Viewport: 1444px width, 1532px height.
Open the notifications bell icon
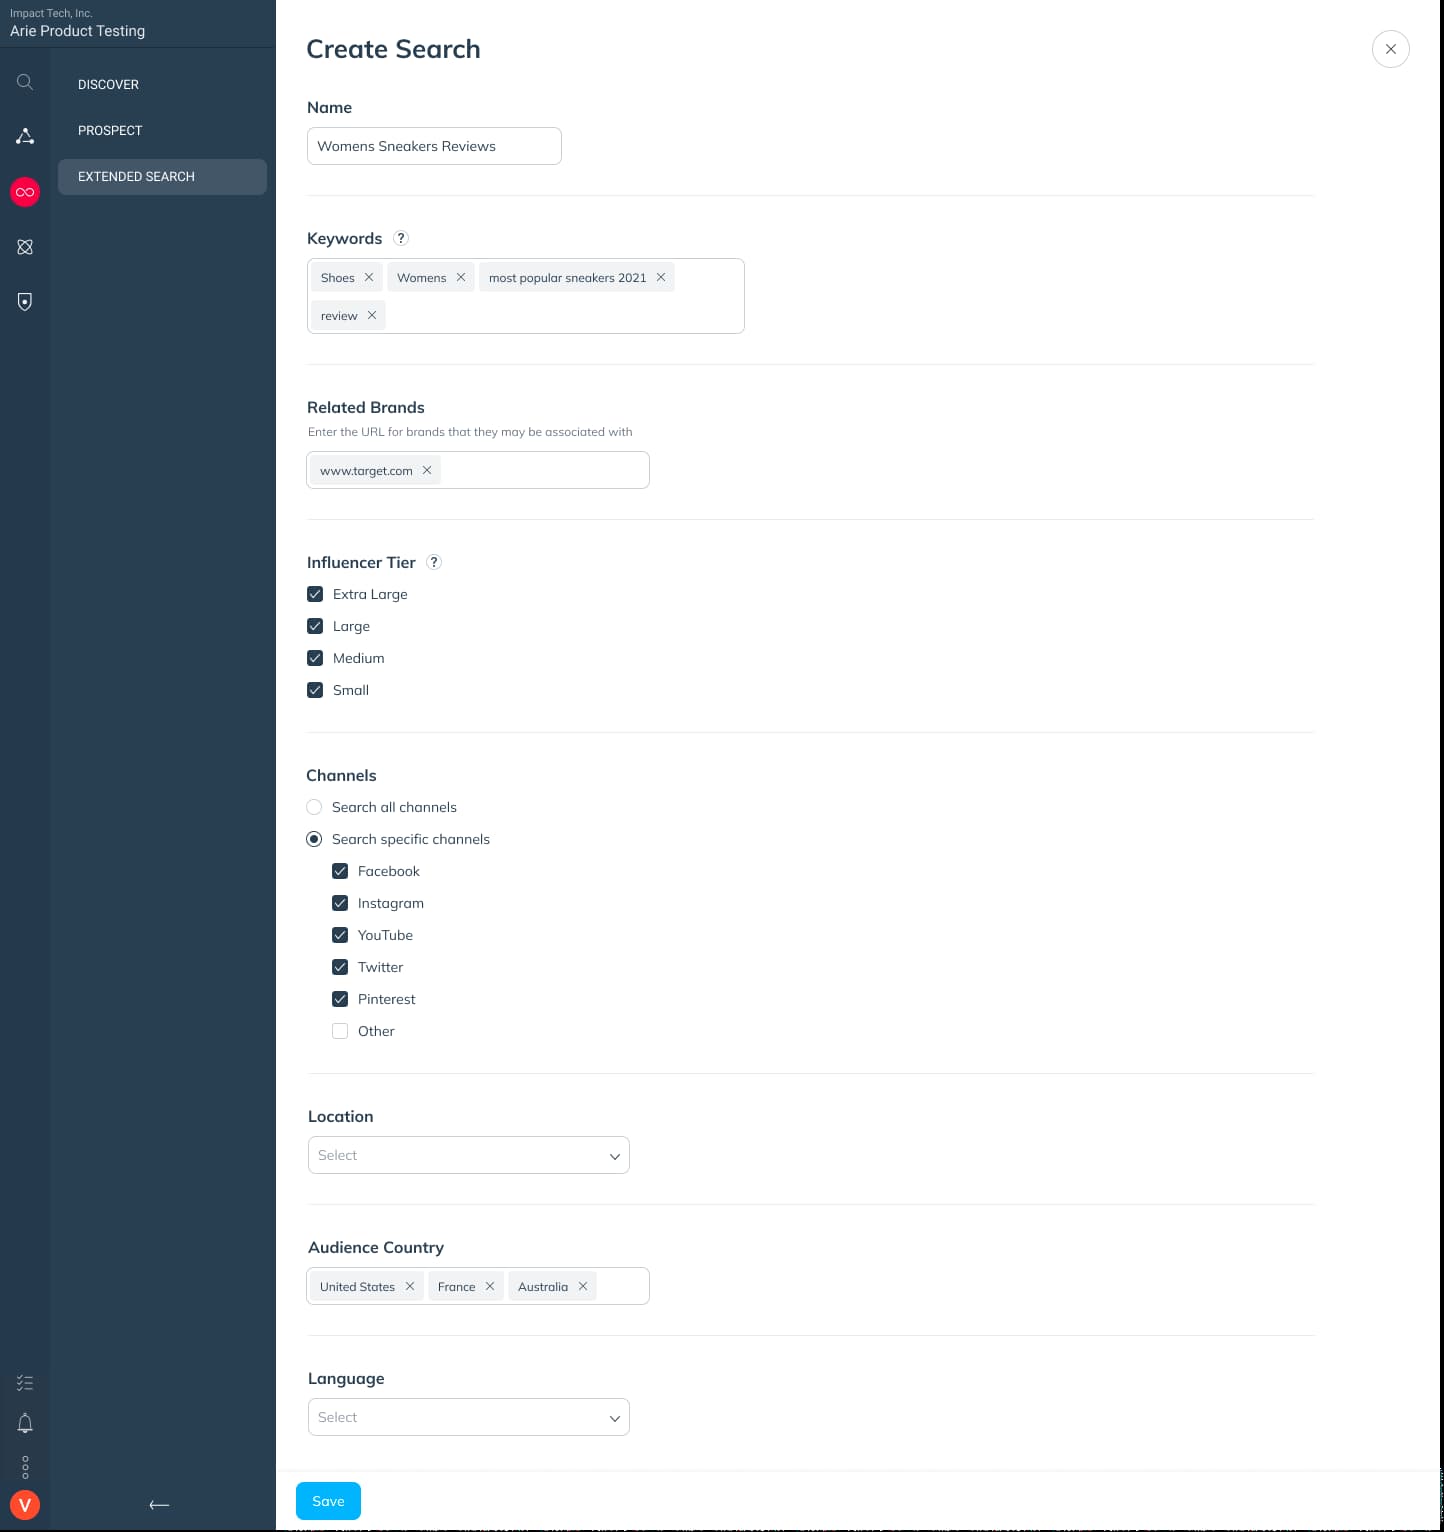[x=25, y=1423]
